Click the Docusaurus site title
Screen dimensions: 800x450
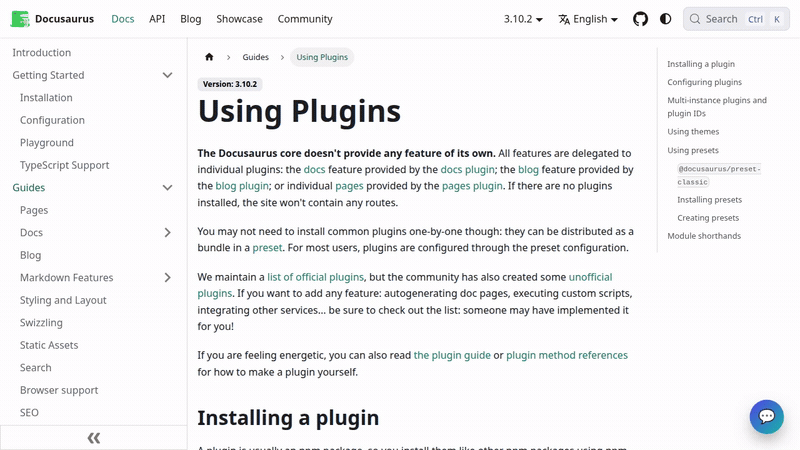(64, 19)
